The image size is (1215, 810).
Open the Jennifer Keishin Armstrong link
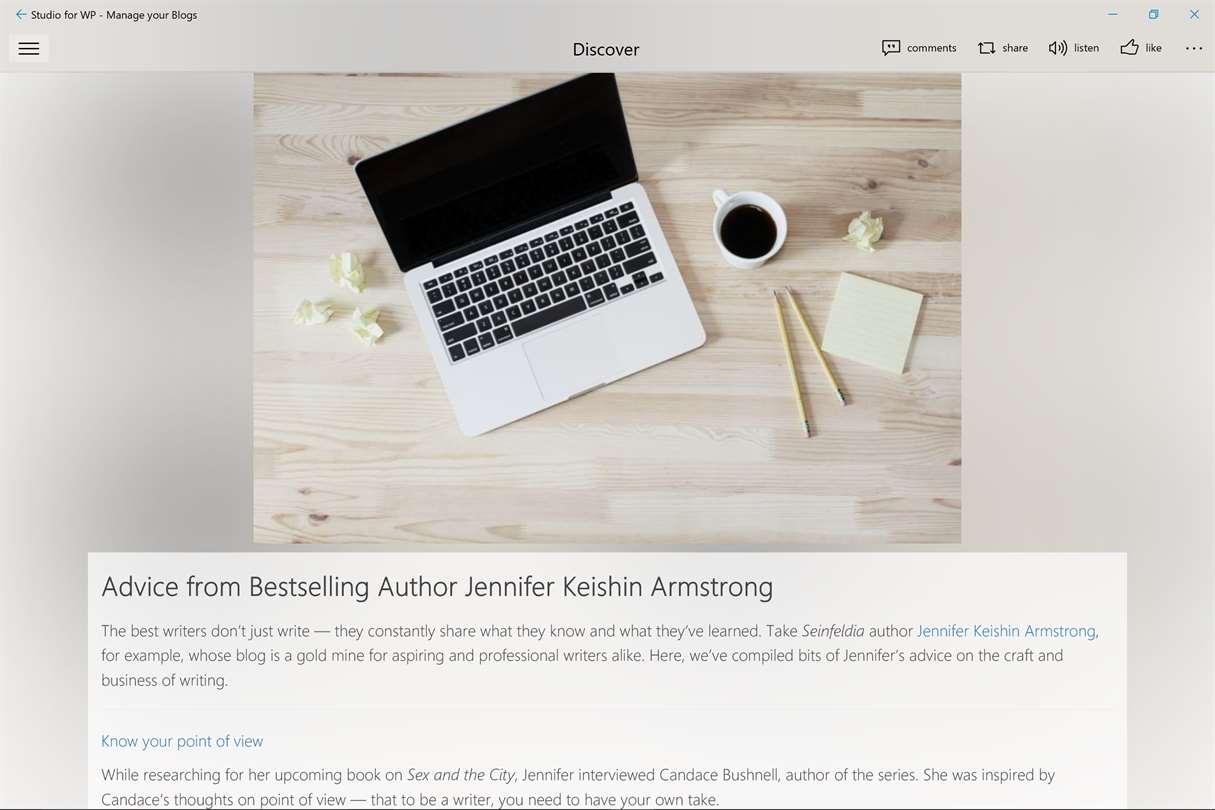[x=1006, y=631]
